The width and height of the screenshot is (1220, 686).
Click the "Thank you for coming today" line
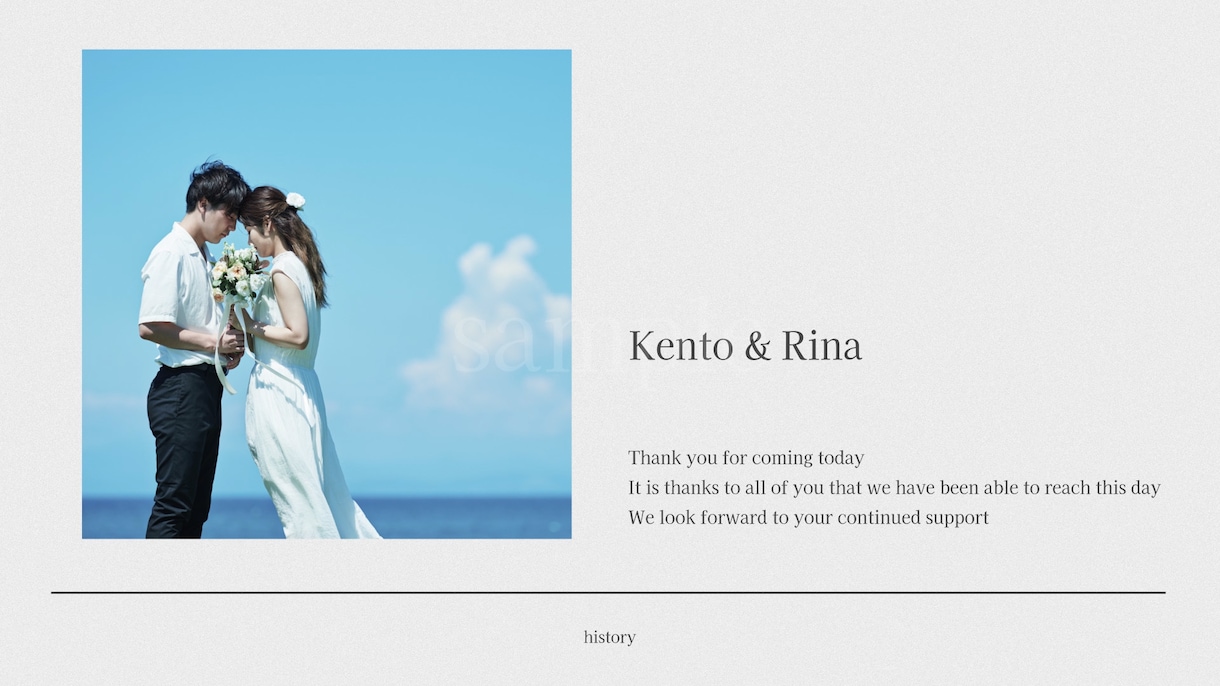(x=746, y=458)
